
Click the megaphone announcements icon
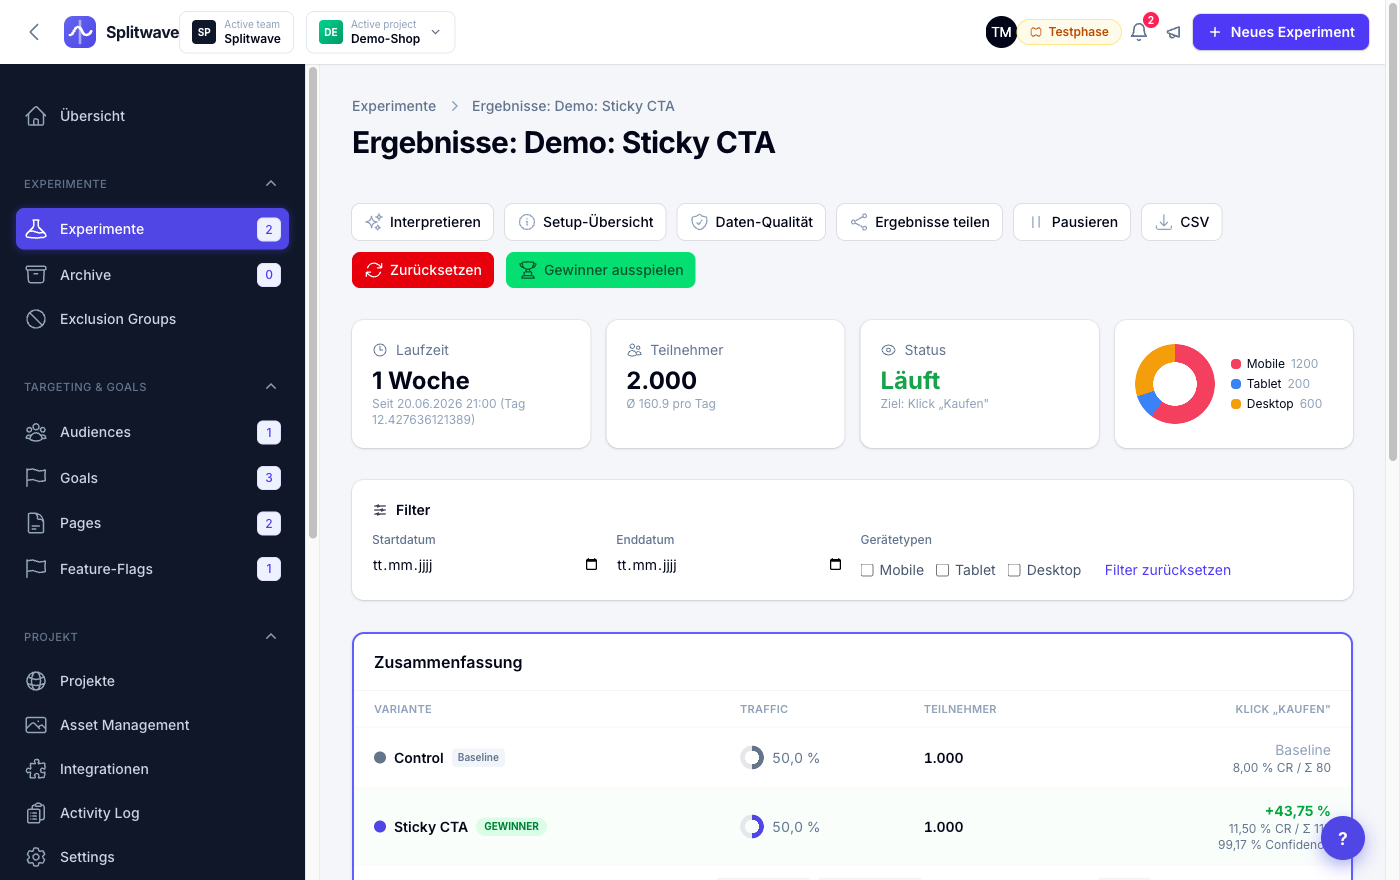click(1174, 32)
